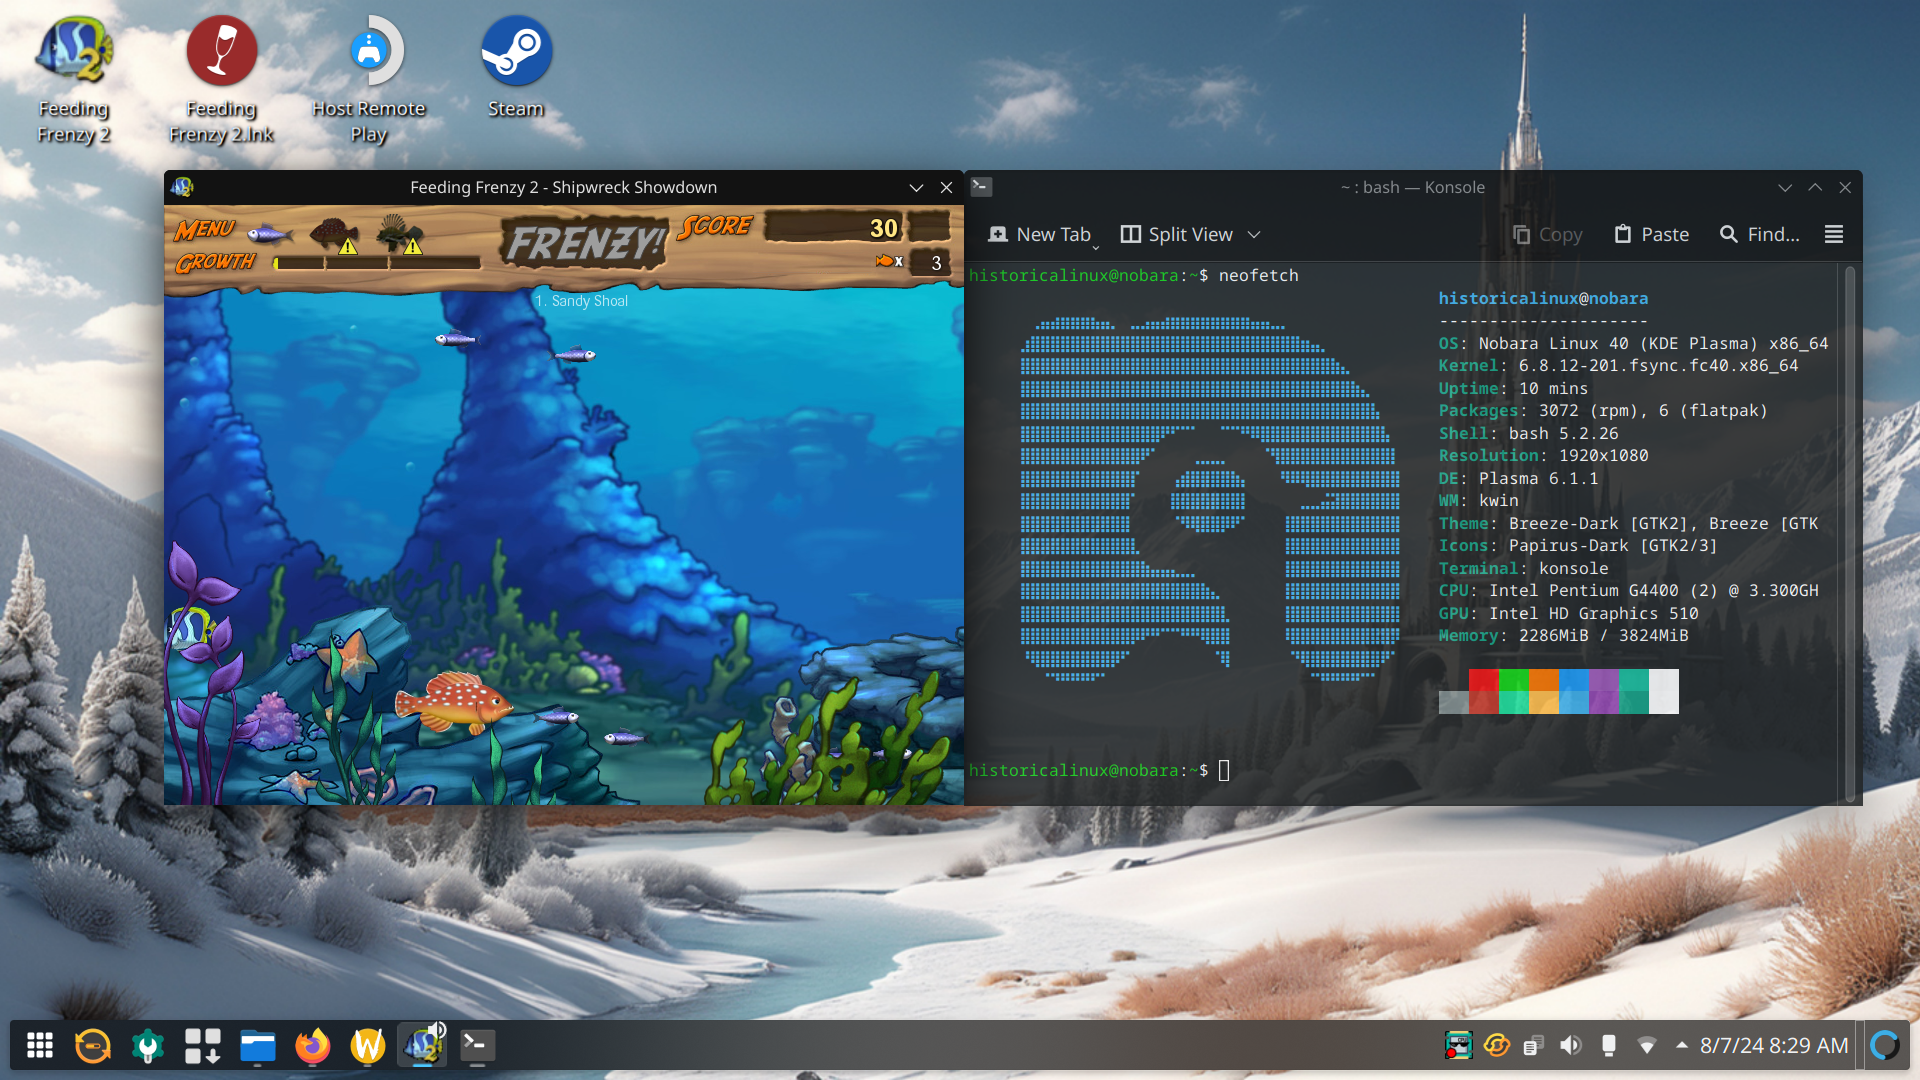Click the blue circle icon beside the clock
Image resolution: width=1920 pixels, height=1080 pixels.
(1885, 1045)
